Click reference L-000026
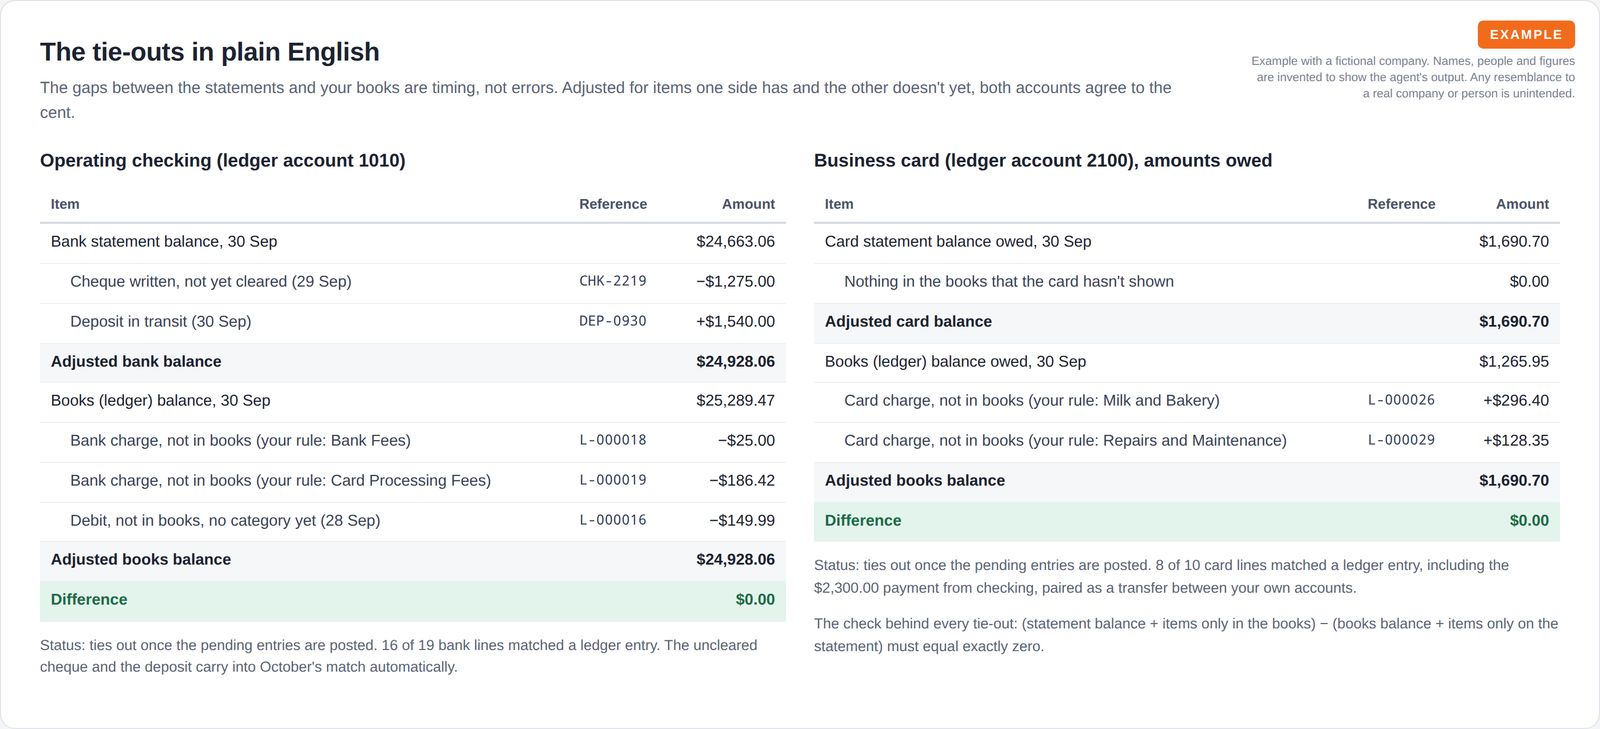1600x729 pixels. tap(1401, 400)
